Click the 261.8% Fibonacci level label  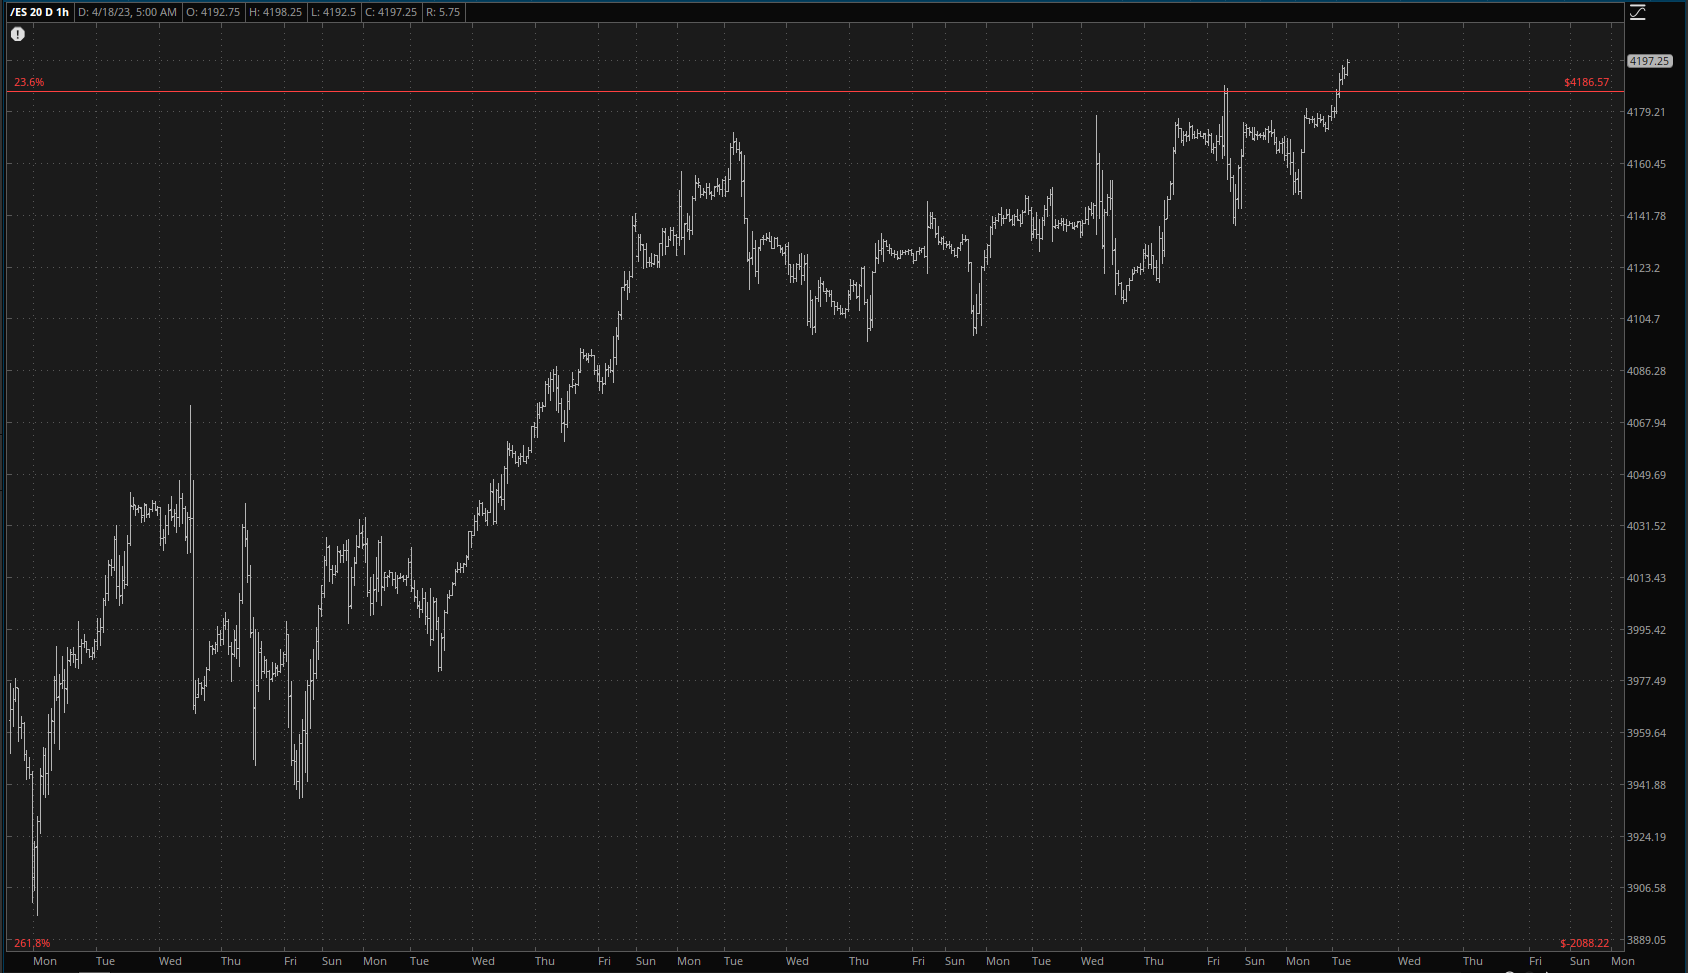click(x=32, y=943)
